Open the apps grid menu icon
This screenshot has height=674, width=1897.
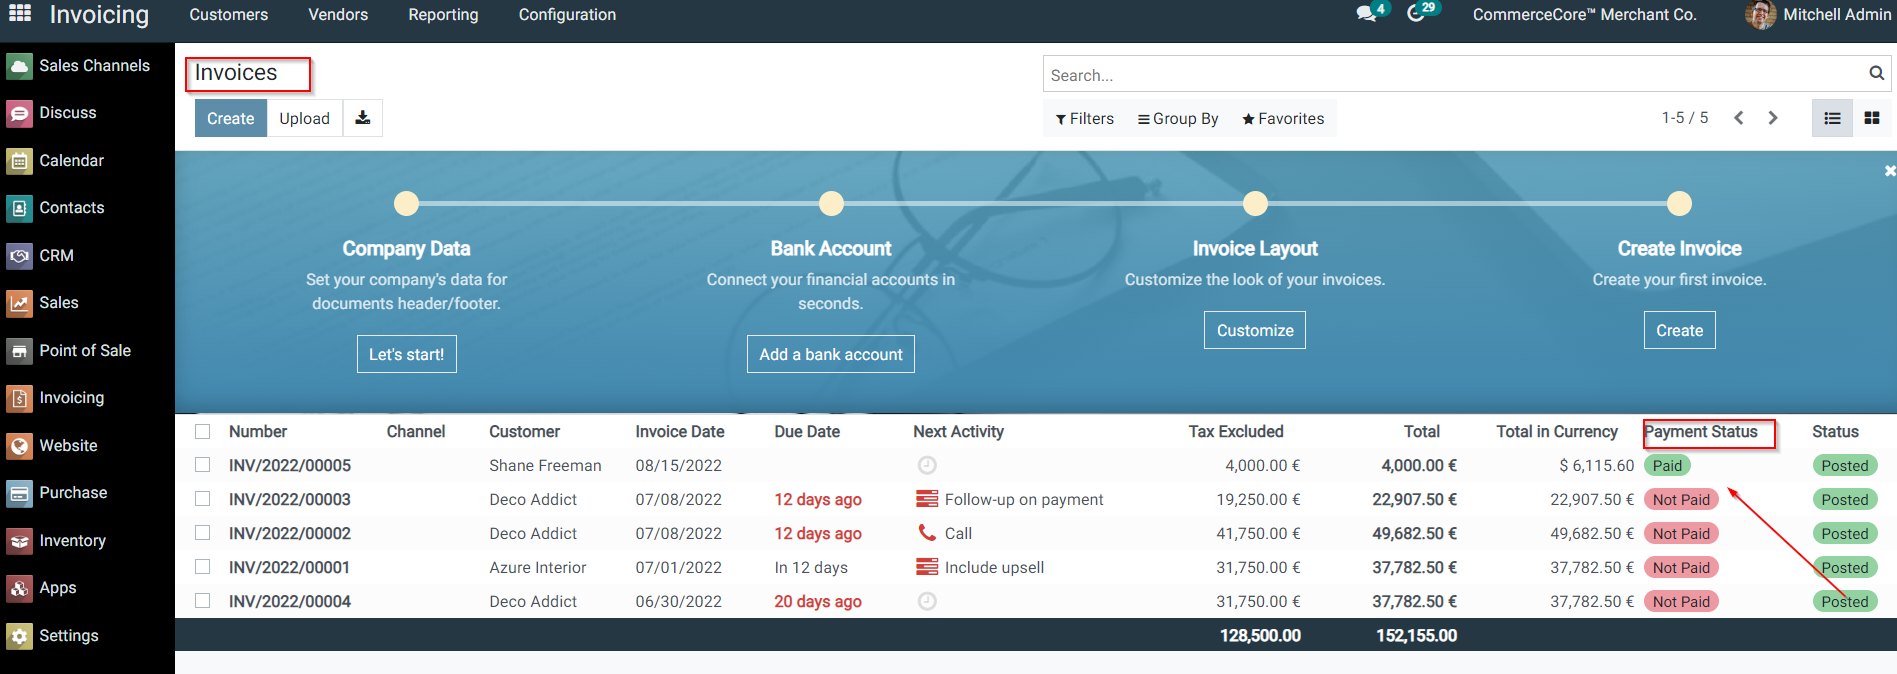click(20, 14)
